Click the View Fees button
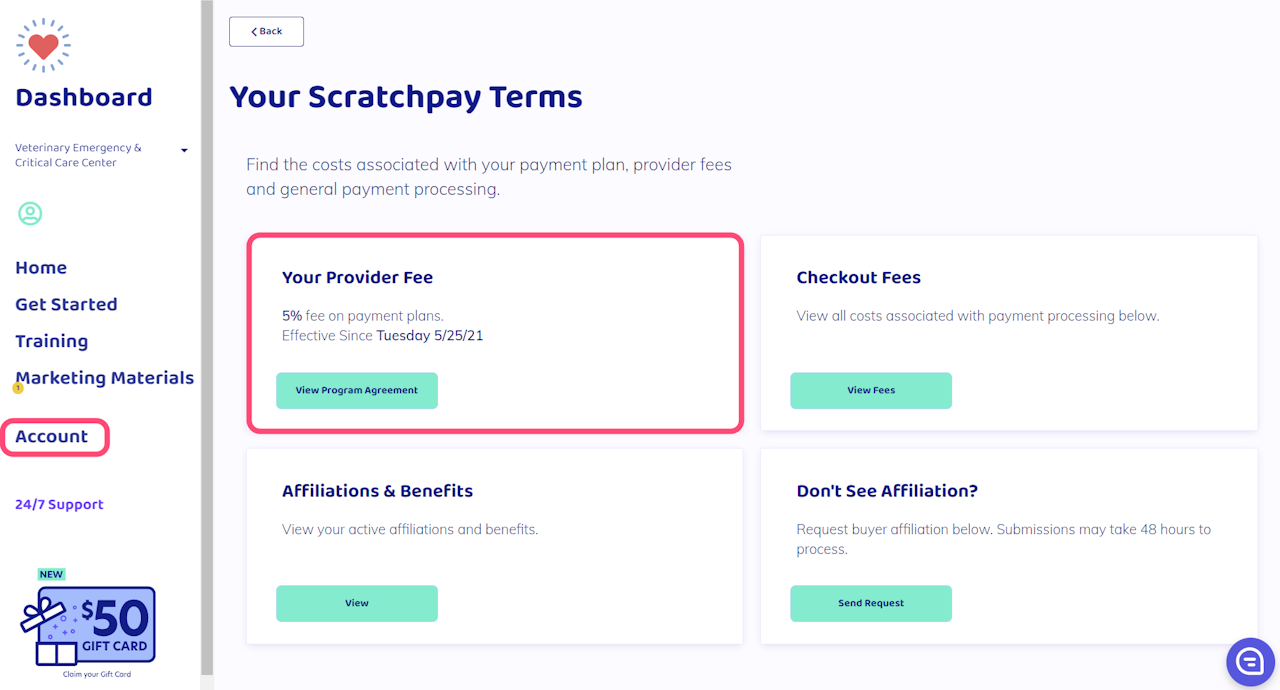Image resolution: width=1280 pixels, height=690 pixels. [x=871, y=390]
